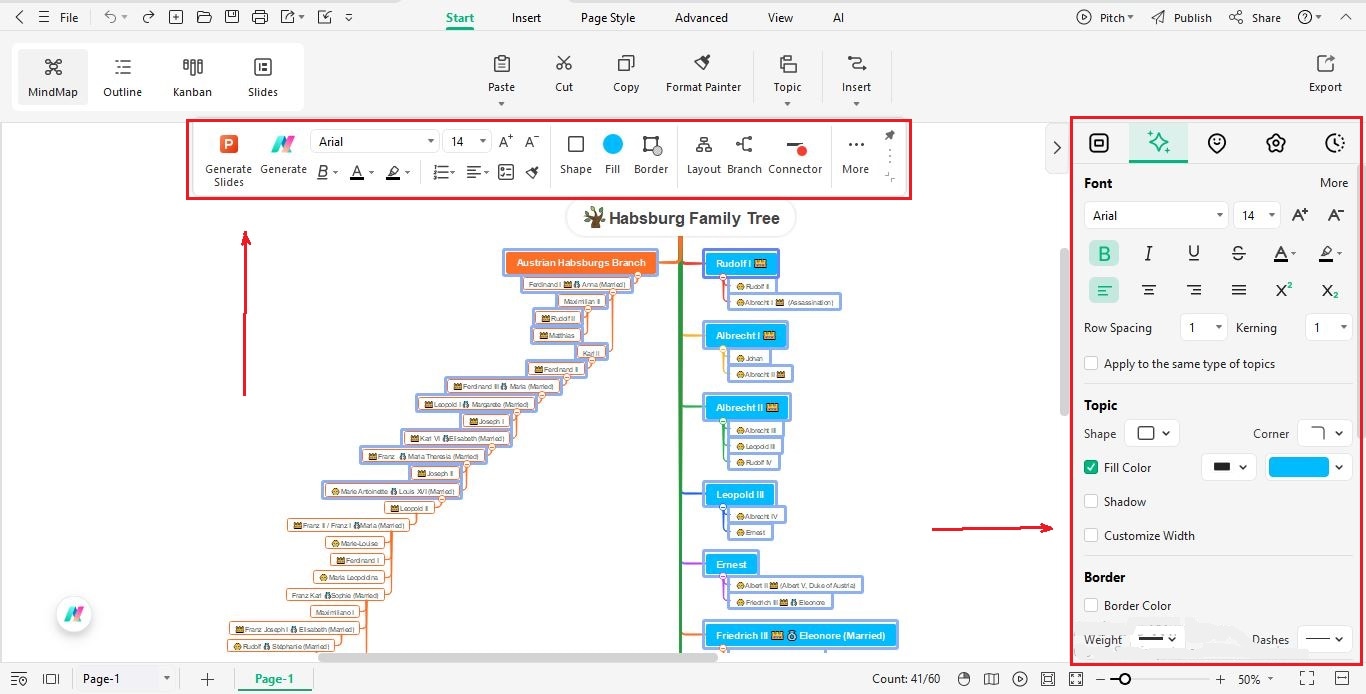The height and width of the screenshot is (694, 1366).
Task: Open the View ribbon tab
Action: coord(780,18)
